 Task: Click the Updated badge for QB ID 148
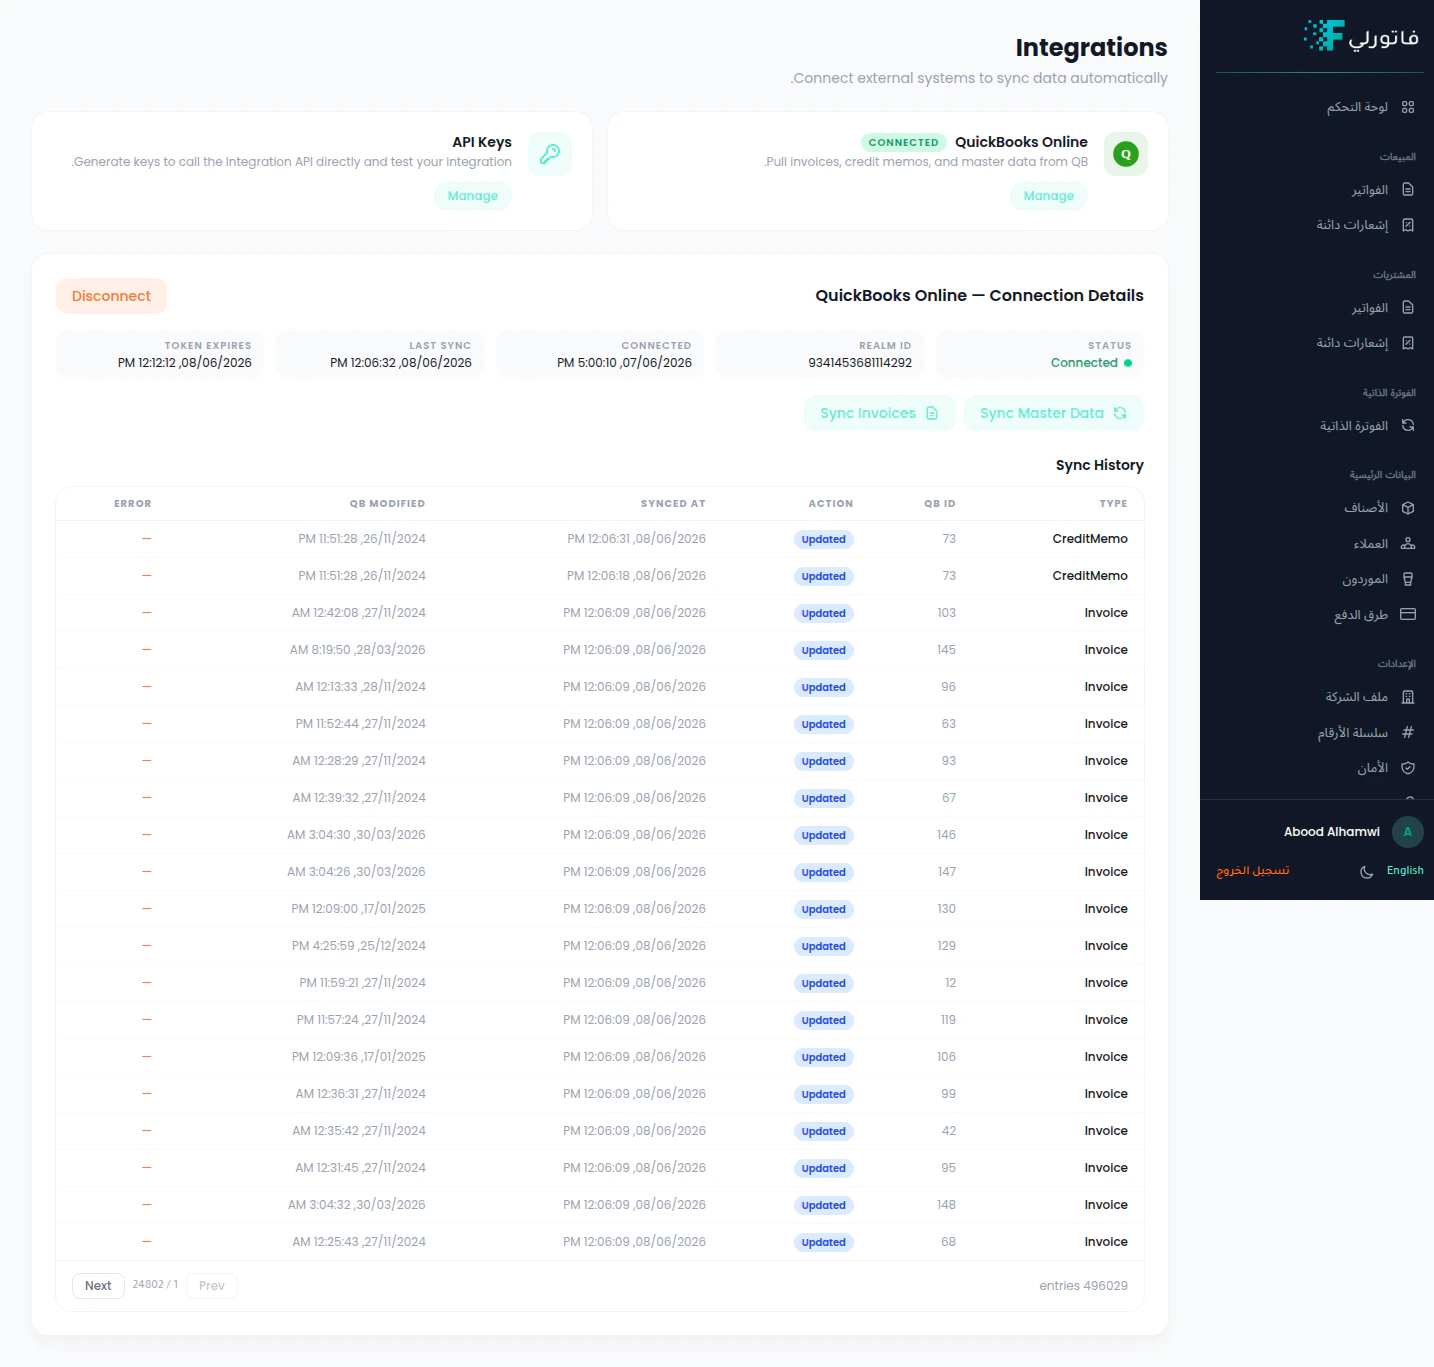click(824, 1205)
